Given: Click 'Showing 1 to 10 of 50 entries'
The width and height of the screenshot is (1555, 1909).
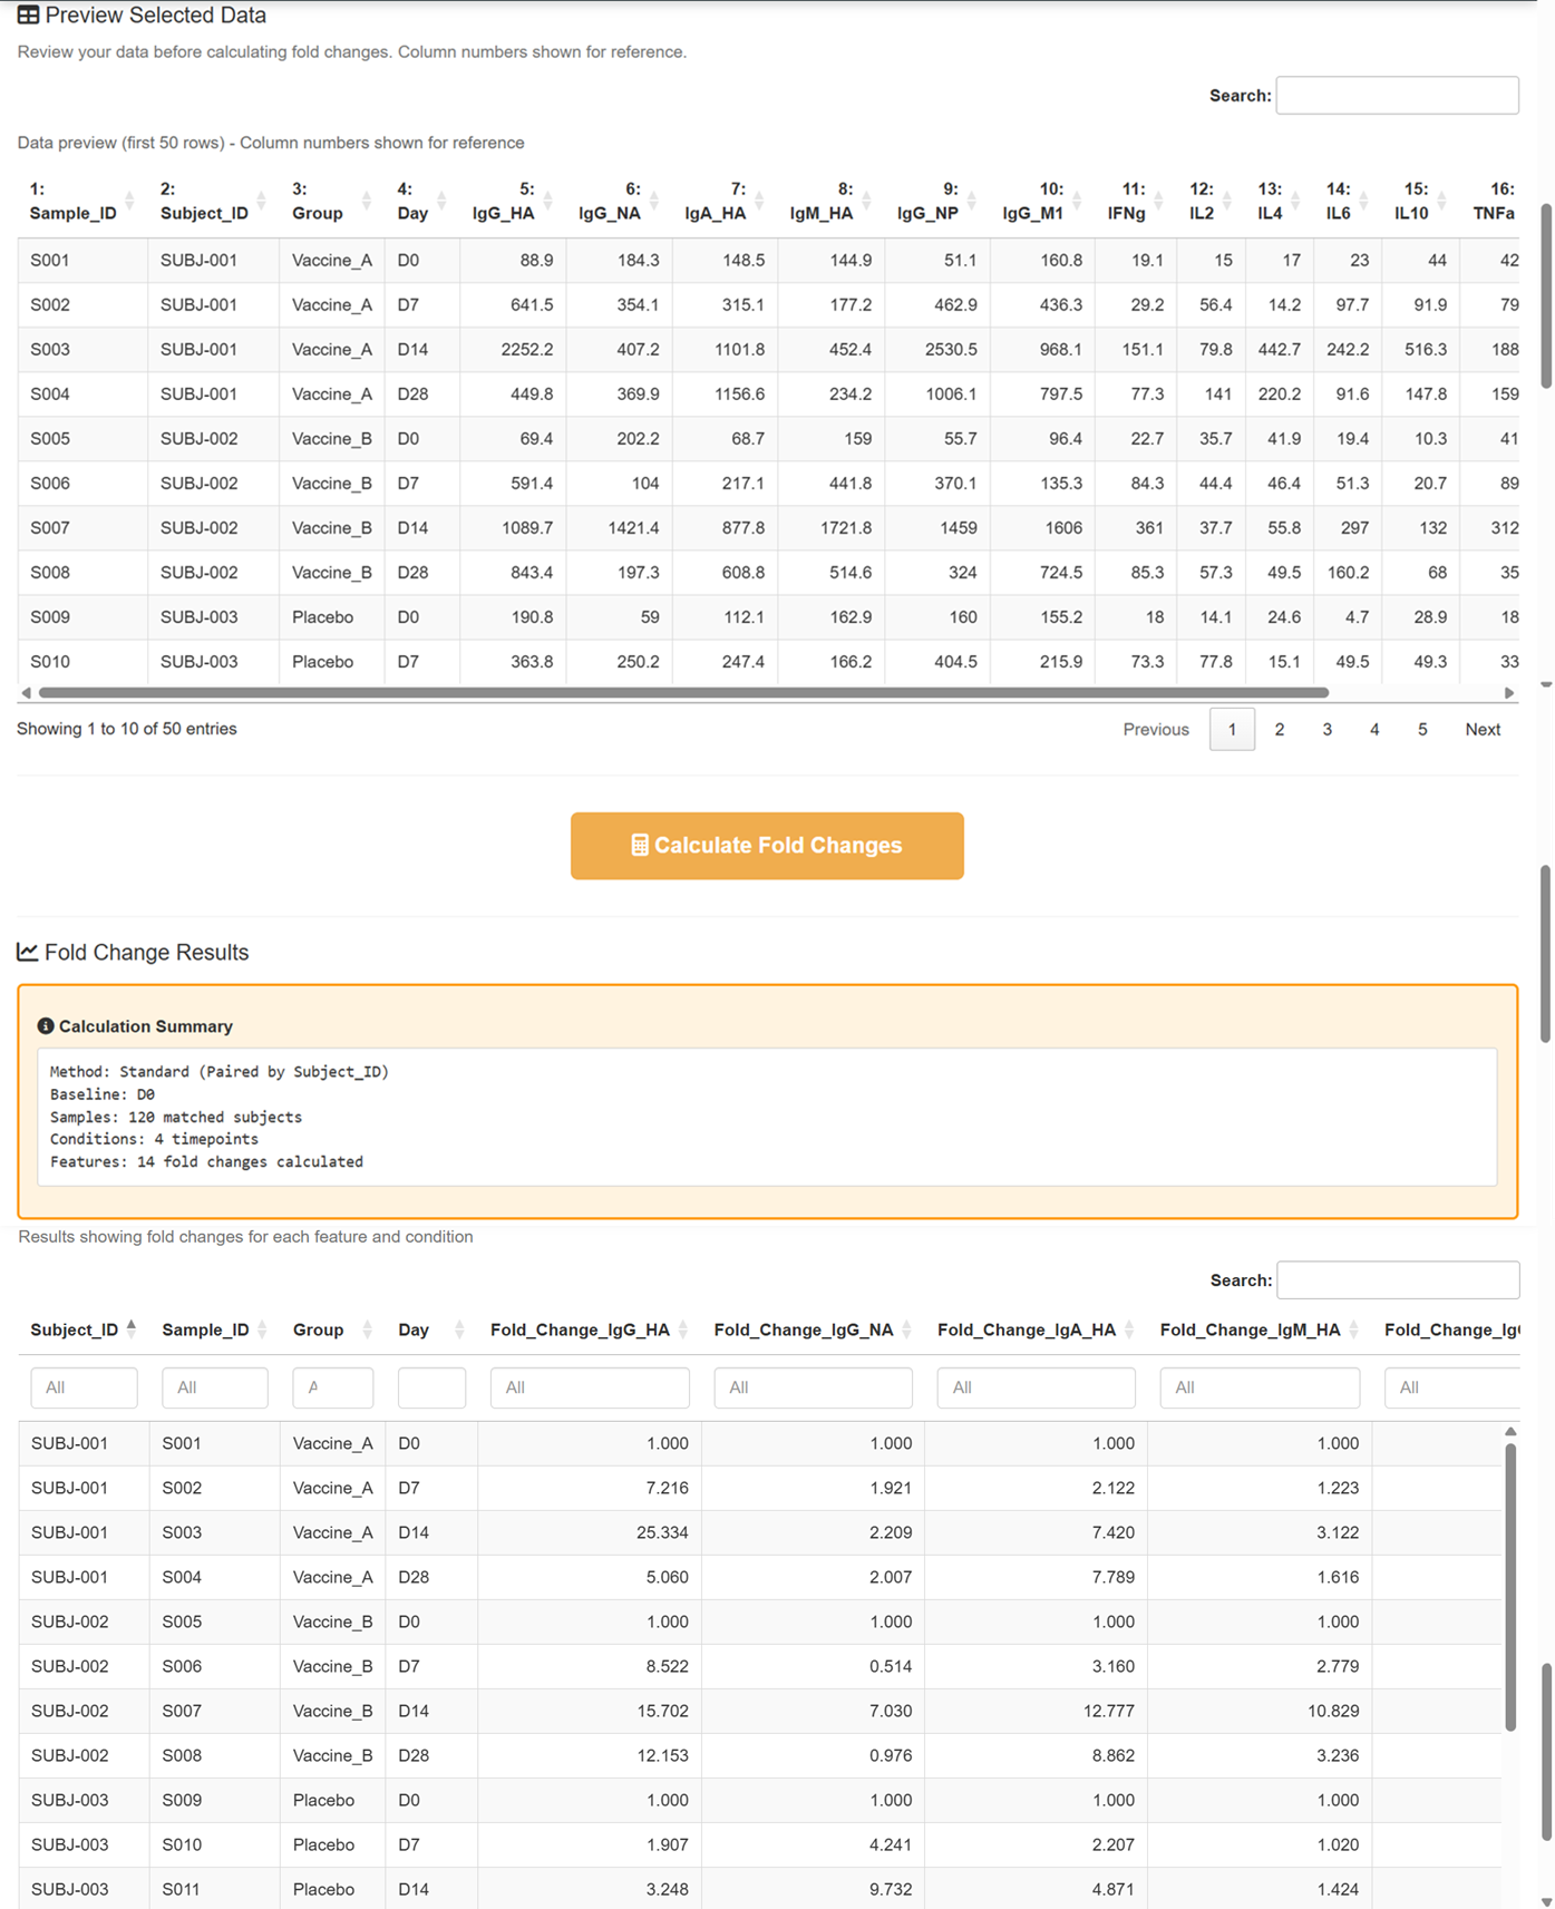Looking at the screenshot, I should click(x=127, y=729).
